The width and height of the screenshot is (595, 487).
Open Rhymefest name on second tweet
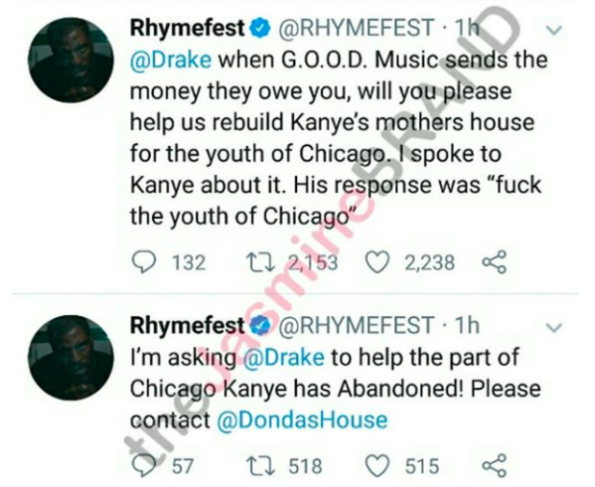pos(188,326)
